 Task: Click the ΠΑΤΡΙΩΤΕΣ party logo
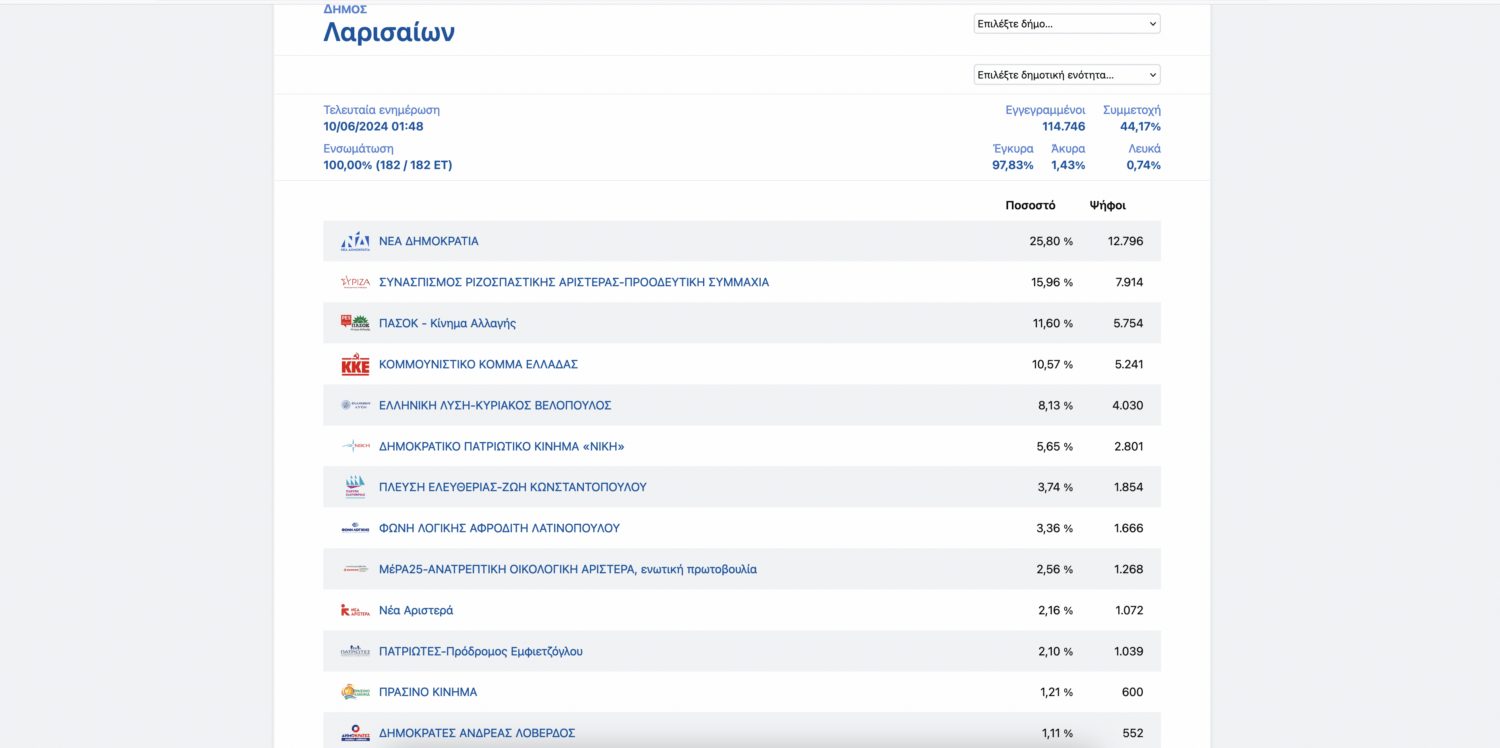(x=355, y=651)
